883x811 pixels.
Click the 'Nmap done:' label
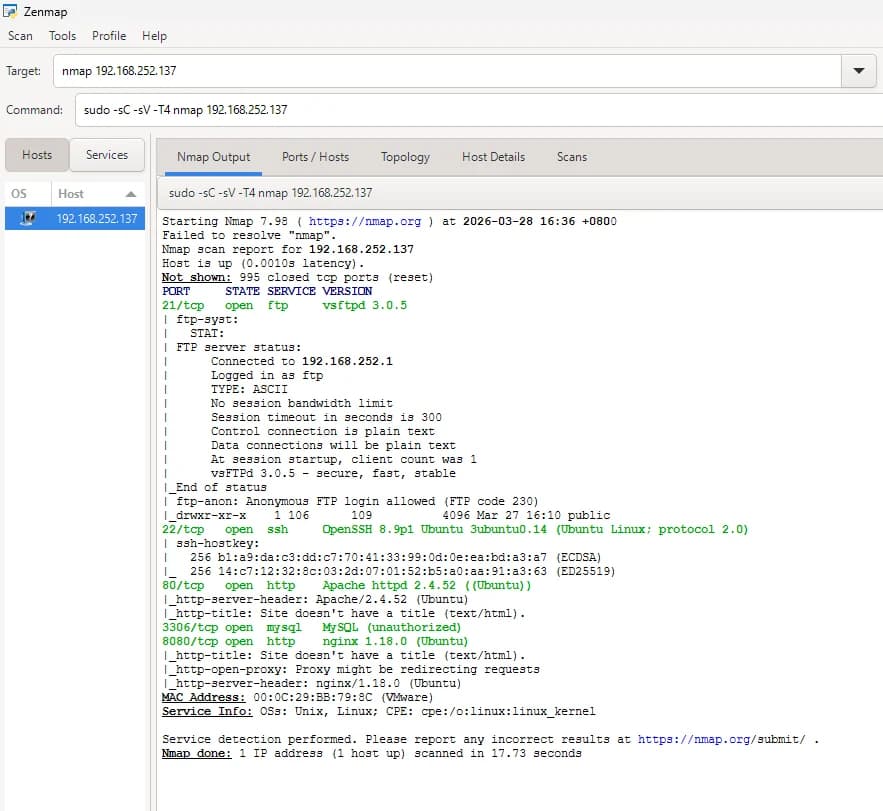tap(197, 754)
